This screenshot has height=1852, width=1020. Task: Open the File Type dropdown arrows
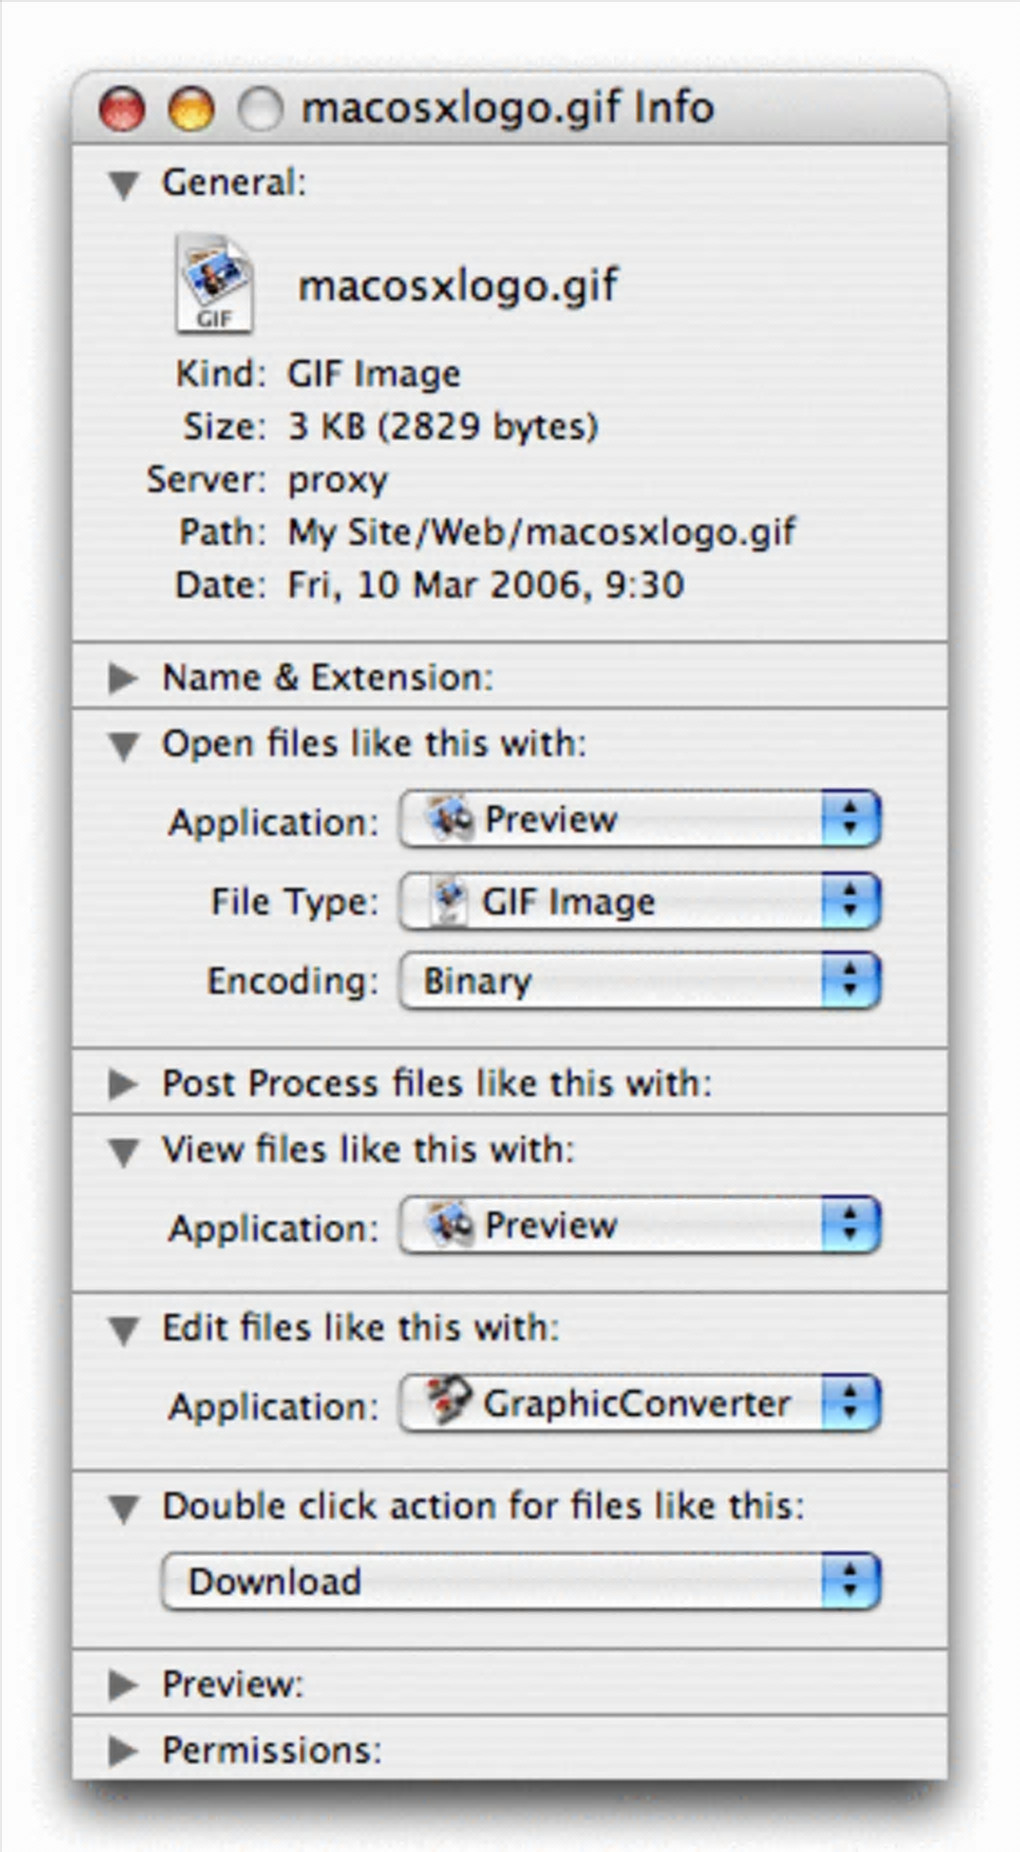850,900
